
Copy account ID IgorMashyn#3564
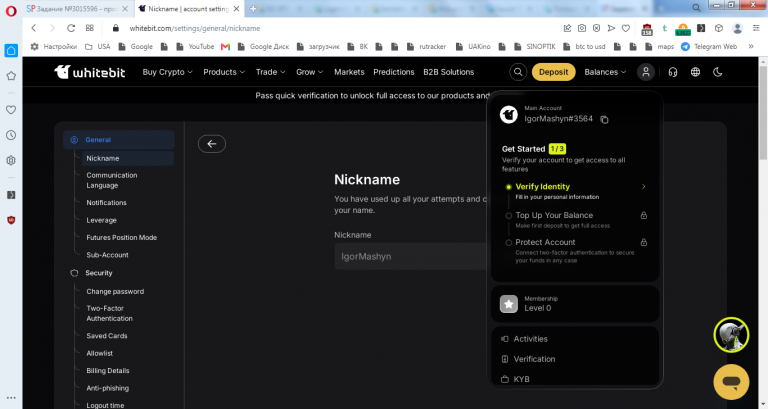pos(604,120)
